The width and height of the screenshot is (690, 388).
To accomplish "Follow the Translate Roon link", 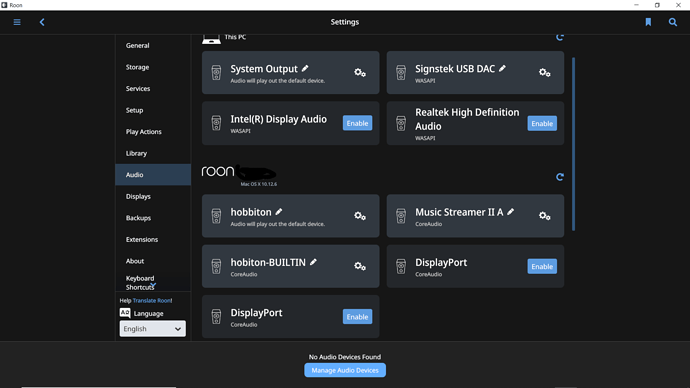I will (x=152, y=300).
